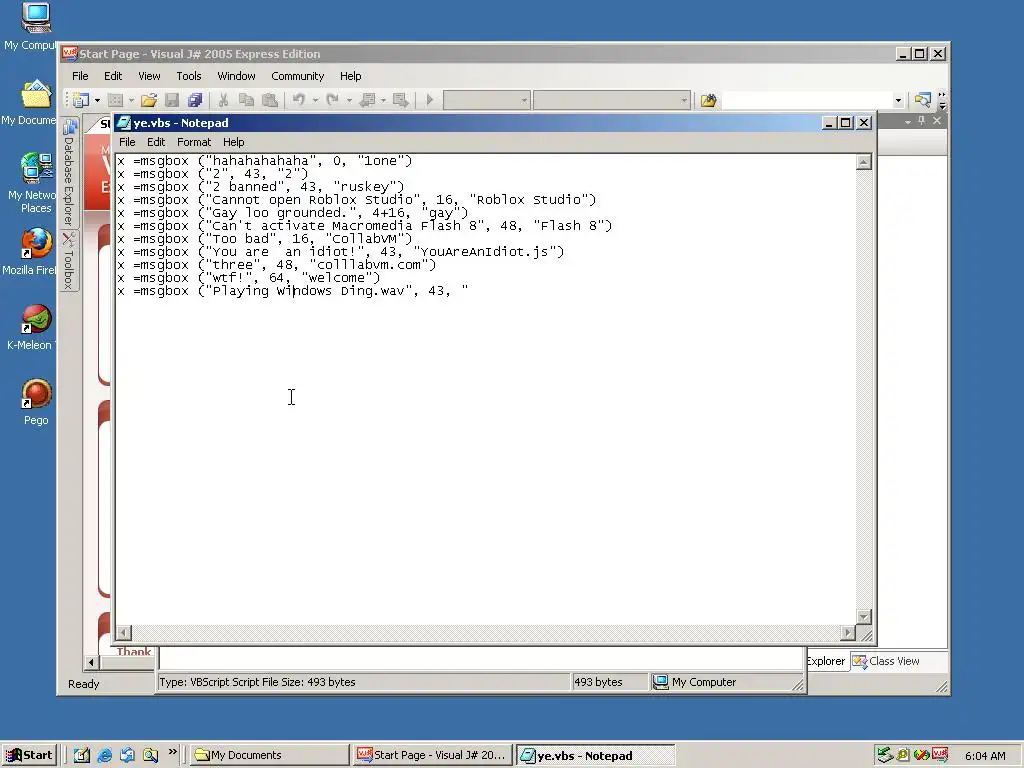Click the Visual J# tray icon
The image size is (1024, 768).
[x=940, y=755]
